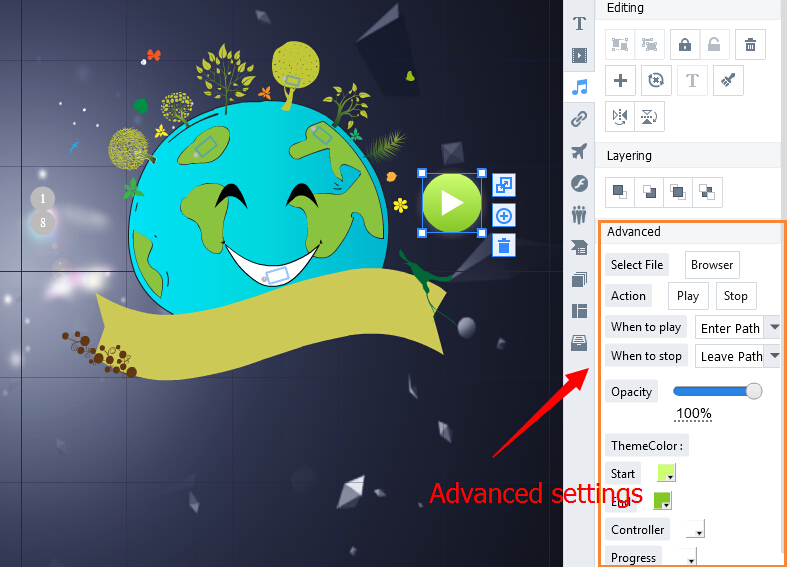Screen dimensions: 790x567
Task: Open the Video insert tool in sidebar
Action: [579, 55]
